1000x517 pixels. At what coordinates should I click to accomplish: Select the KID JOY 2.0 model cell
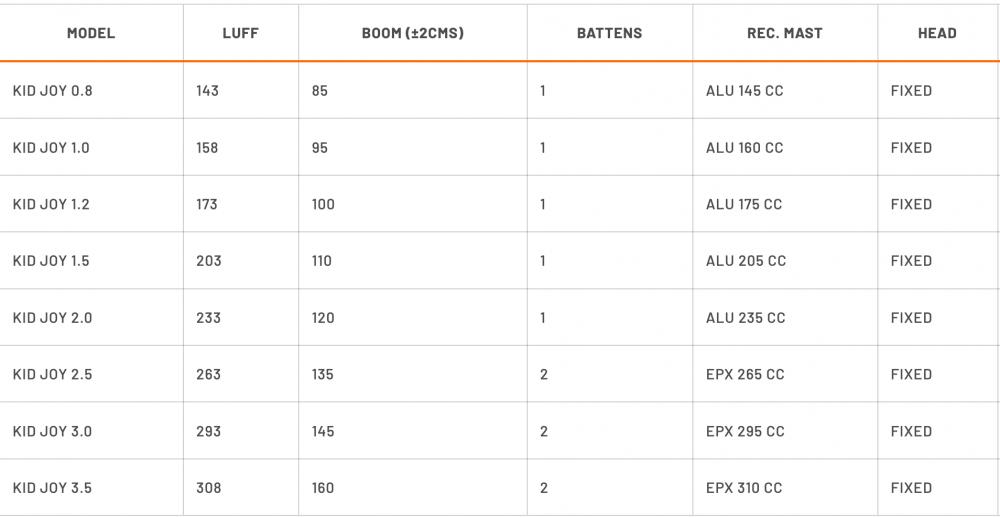pyautogui.click(x=52, y=318)
